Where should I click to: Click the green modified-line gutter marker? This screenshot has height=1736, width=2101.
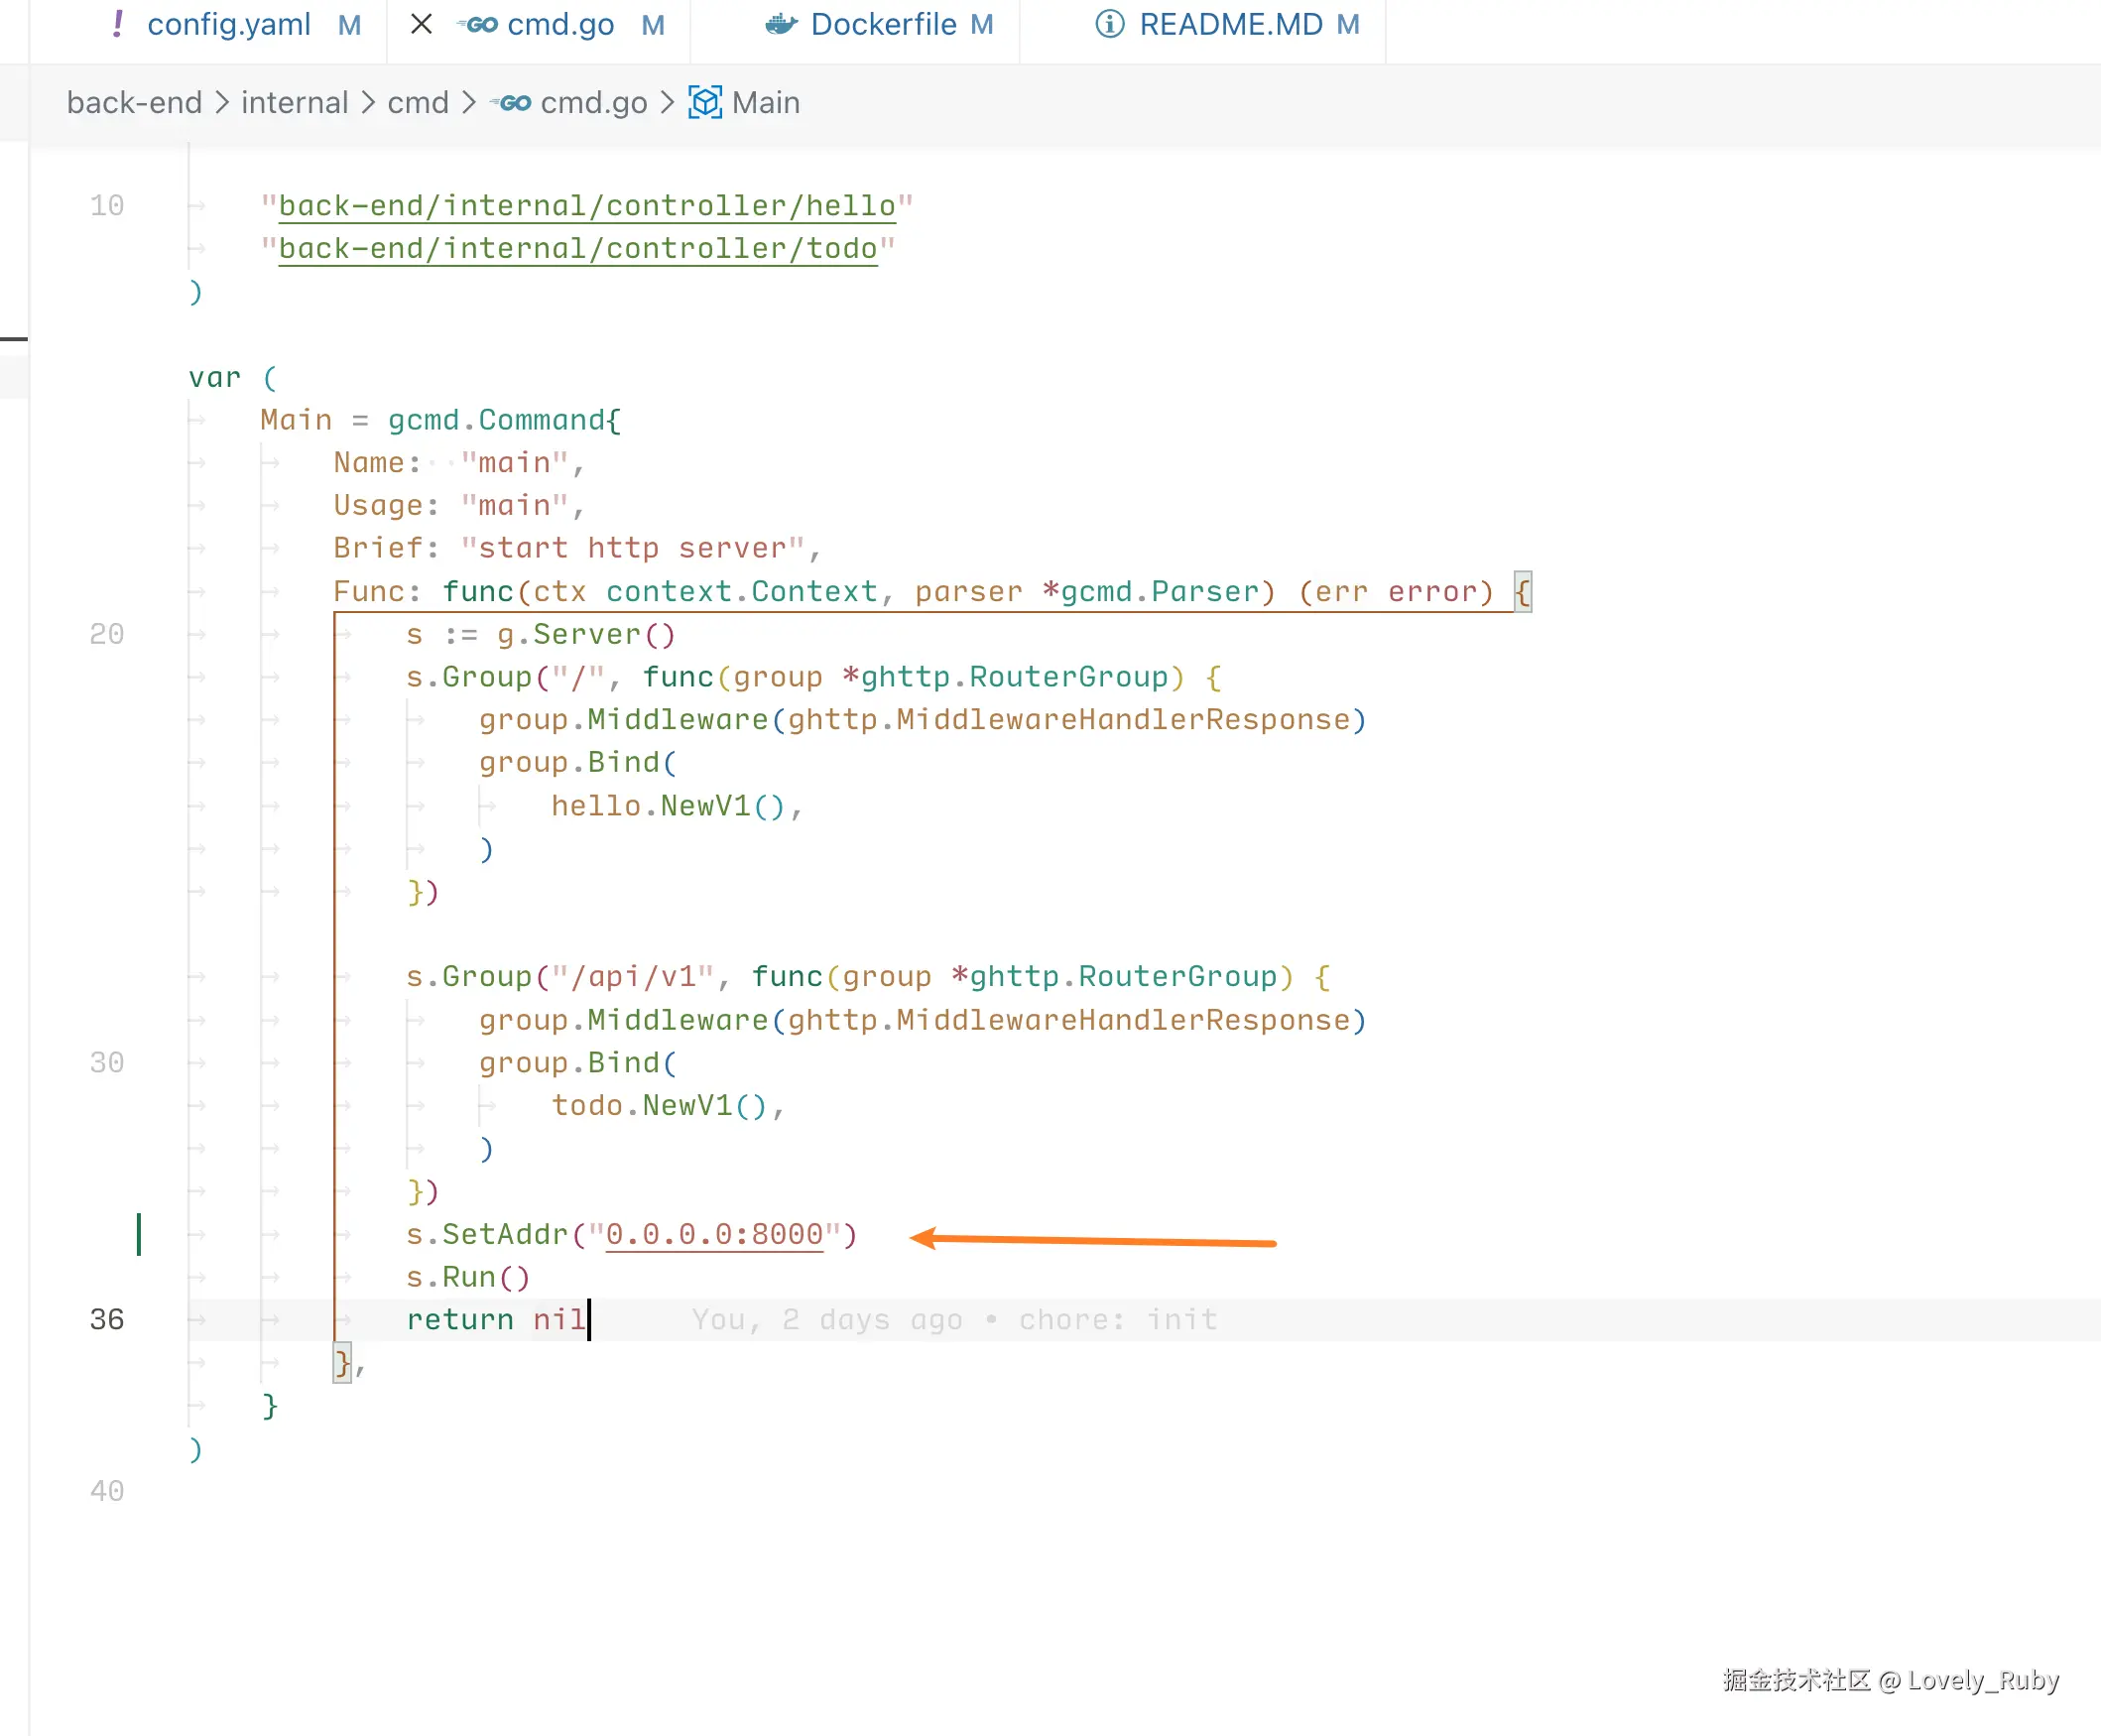point(139,1234)
